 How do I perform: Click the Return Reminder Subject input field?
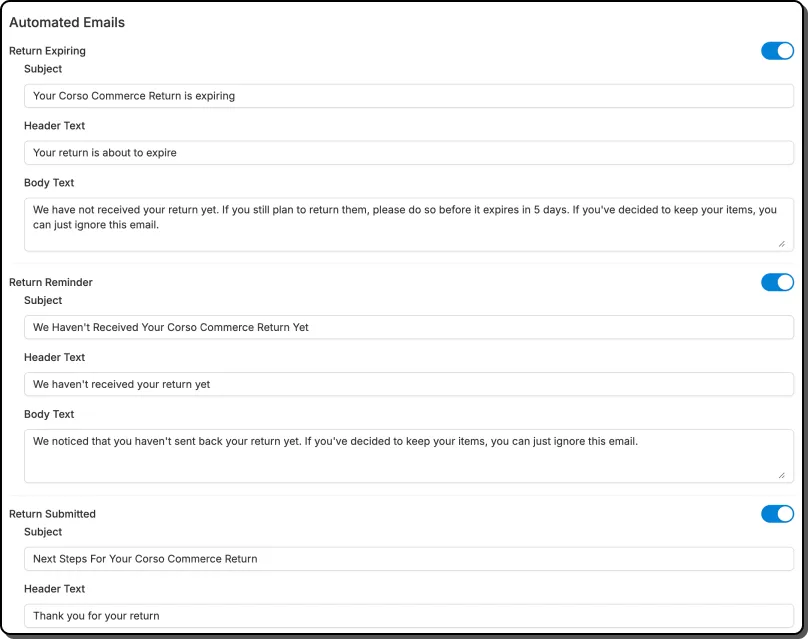click(408, 327)
